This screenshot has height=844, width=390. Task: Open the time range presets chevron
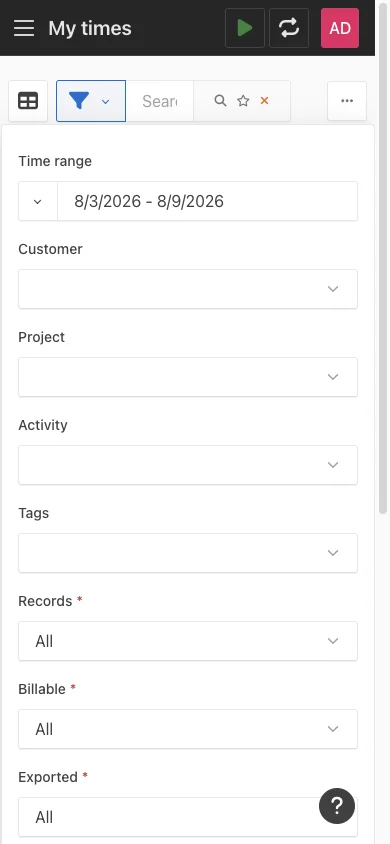click(x=38, y=201)
